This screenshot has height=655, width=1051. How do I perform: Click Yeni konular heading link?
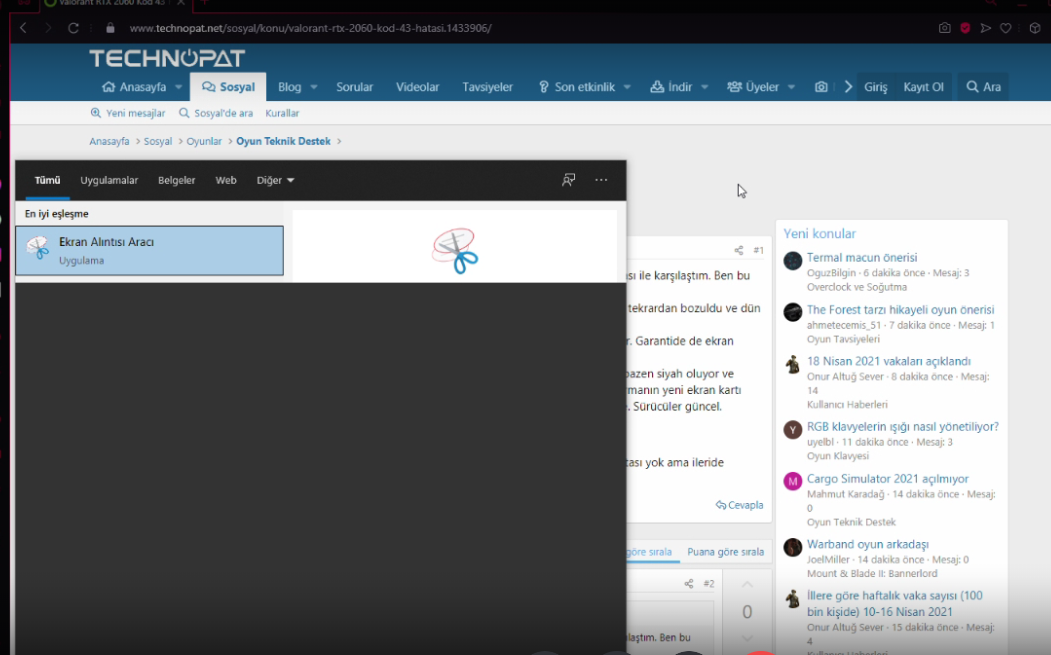[820, 234]
